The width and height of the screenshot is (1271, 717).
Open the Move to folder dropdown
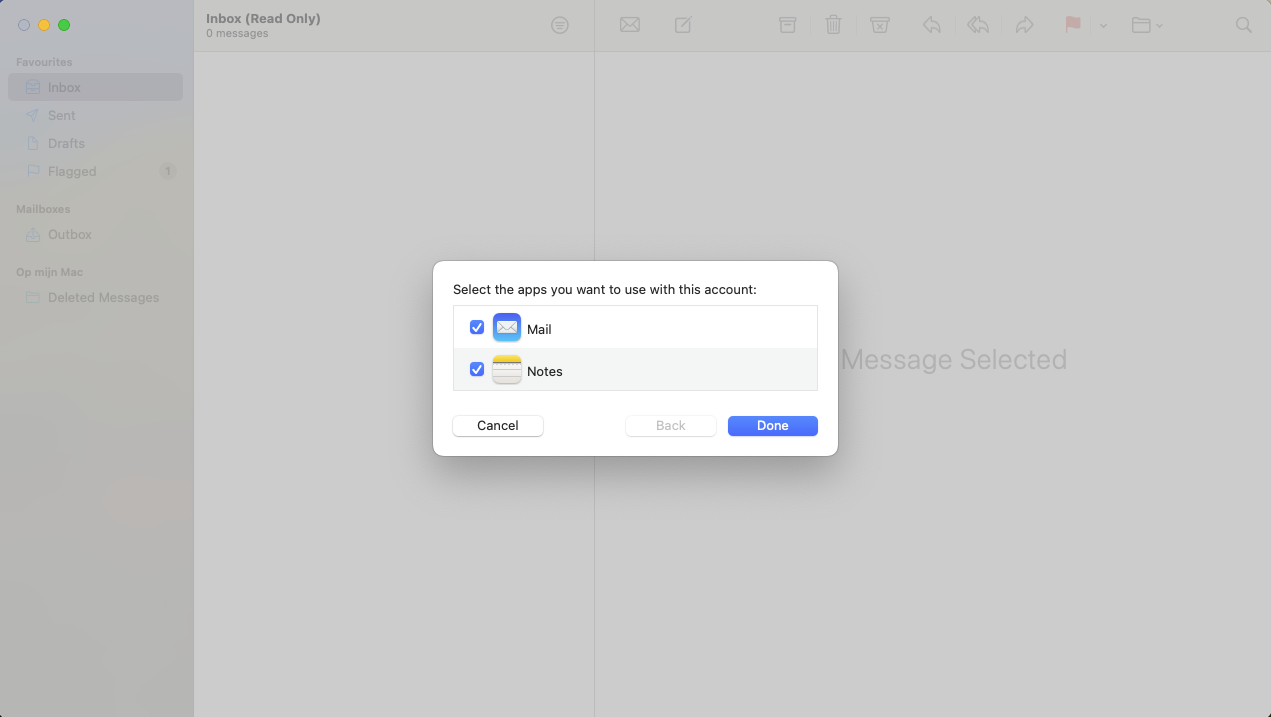pyautogui.click(x=1146, y=25)
